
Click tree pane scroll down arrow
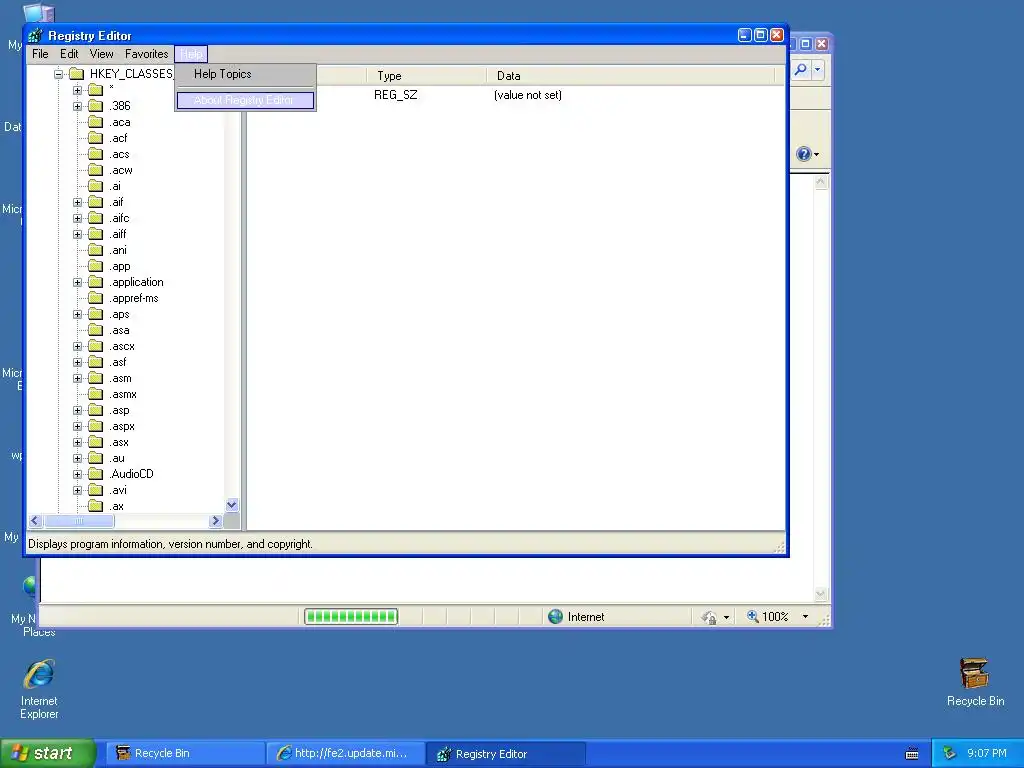pos(232,505)
